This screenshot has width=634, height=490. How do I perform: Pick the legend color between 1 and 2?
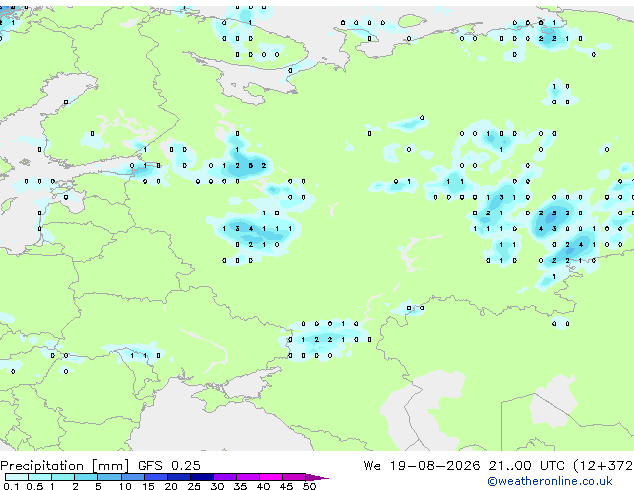63,477
